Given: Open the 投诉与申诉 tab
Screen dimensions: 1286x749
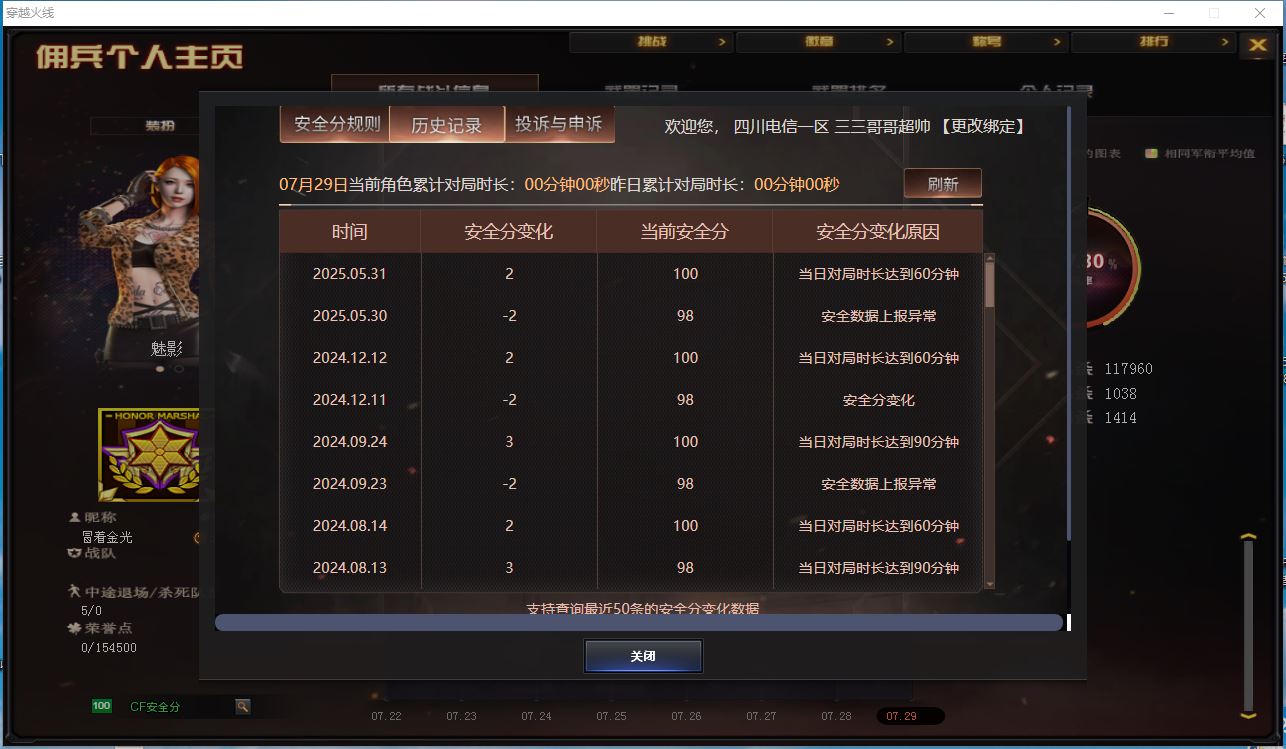Looking at the screenshot, I should coord(559,124).
